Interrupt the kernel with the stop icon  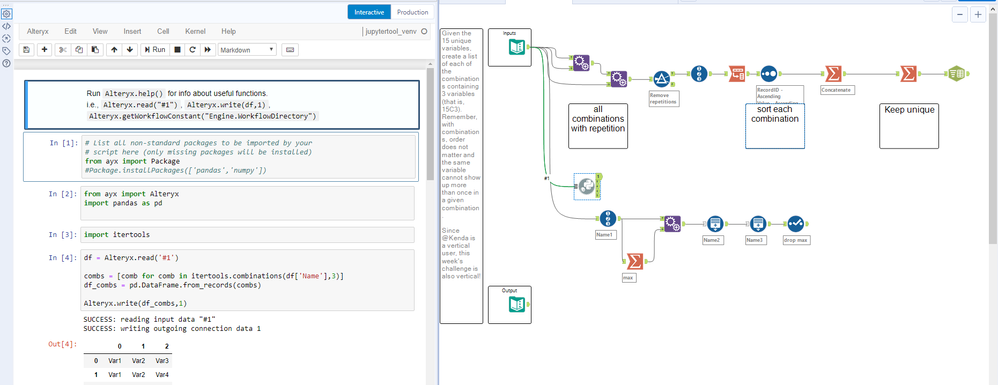(178, 49)
